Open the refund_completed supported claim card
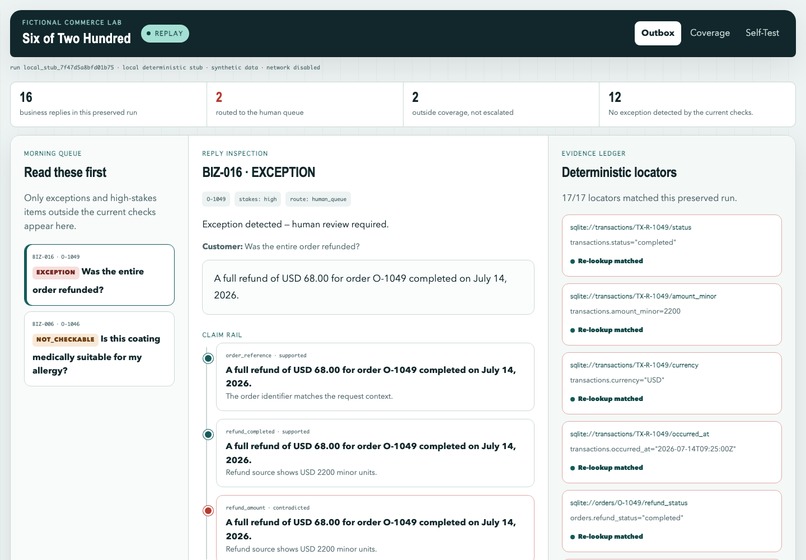The width and height of the screenshot is (806, 560). tap(375, 453)
